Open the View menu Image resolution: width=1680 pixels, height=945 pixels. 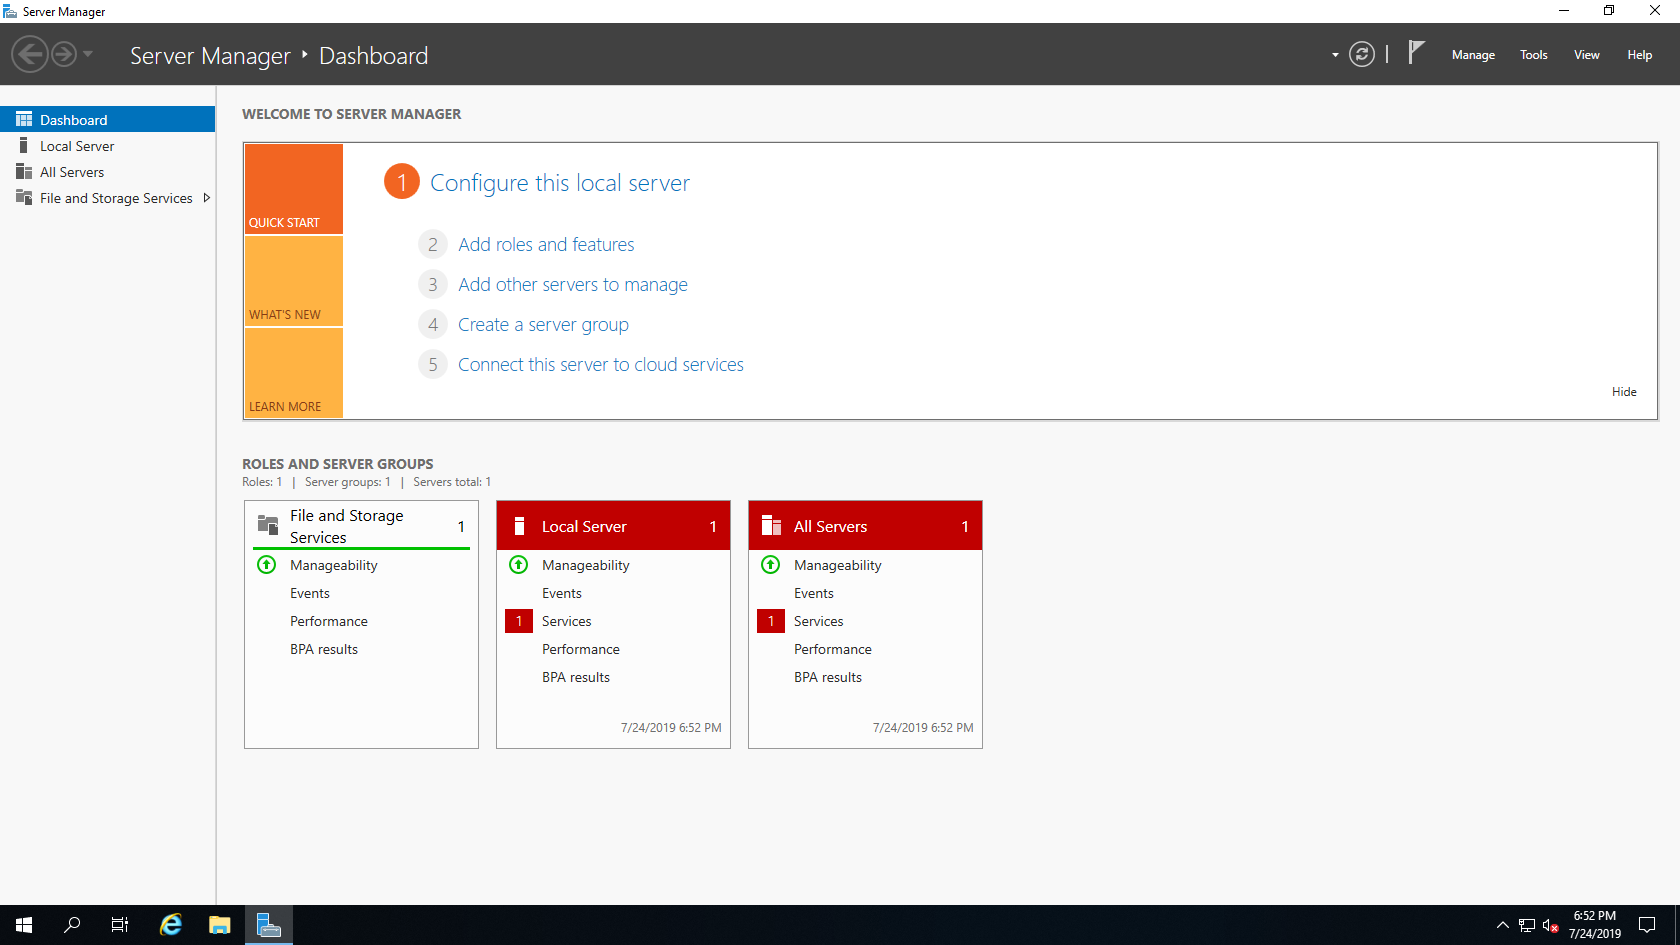pyautogui.click(x=1586, y=55)
